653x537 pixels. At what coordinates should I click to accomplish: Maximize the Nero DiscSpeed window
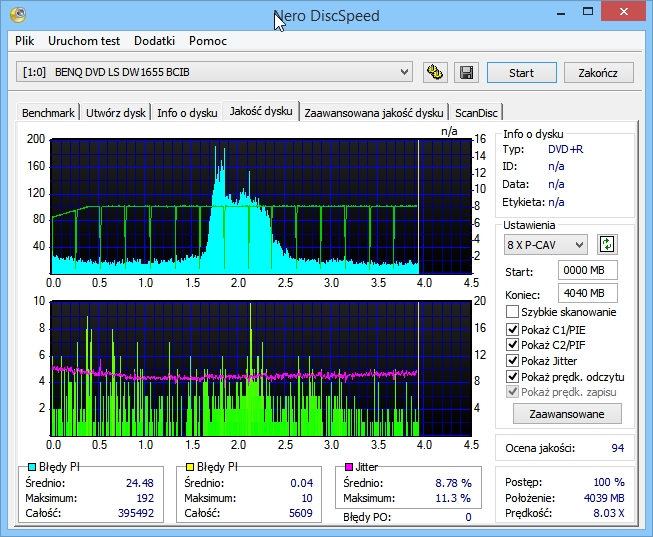(588, 12)
